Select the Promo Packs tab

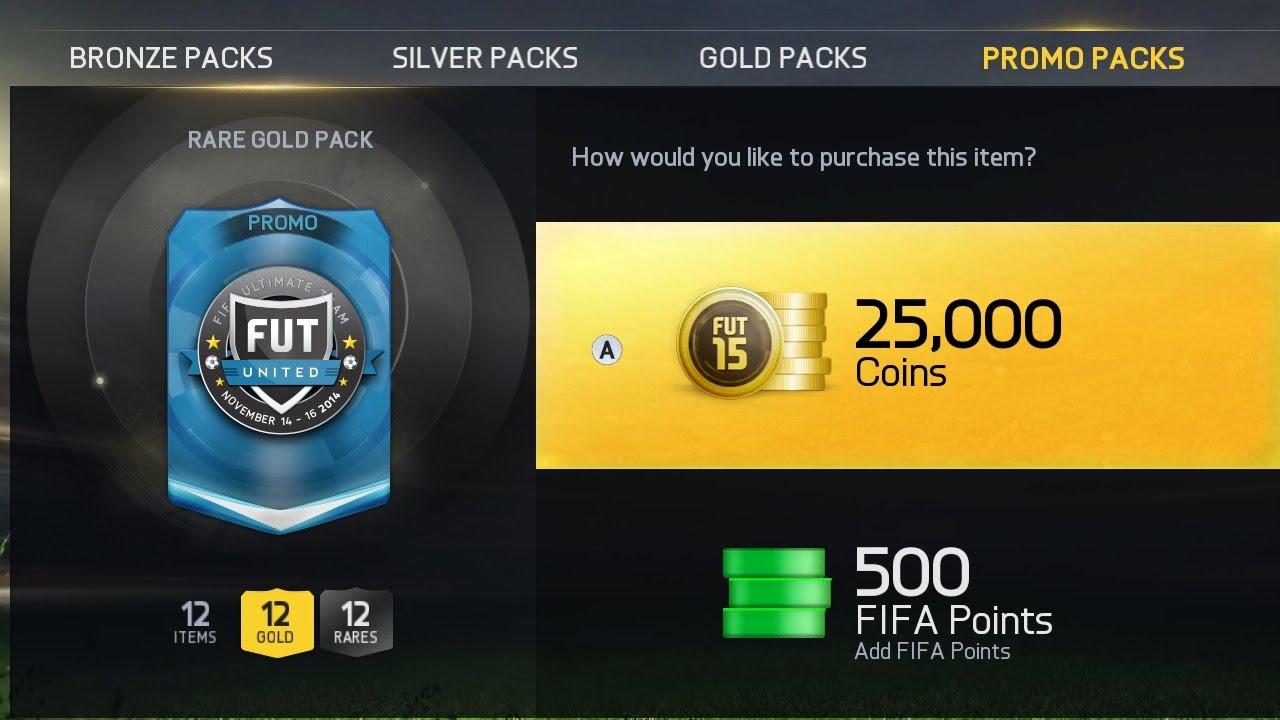pyautogui.click(x=1083, y=58)
